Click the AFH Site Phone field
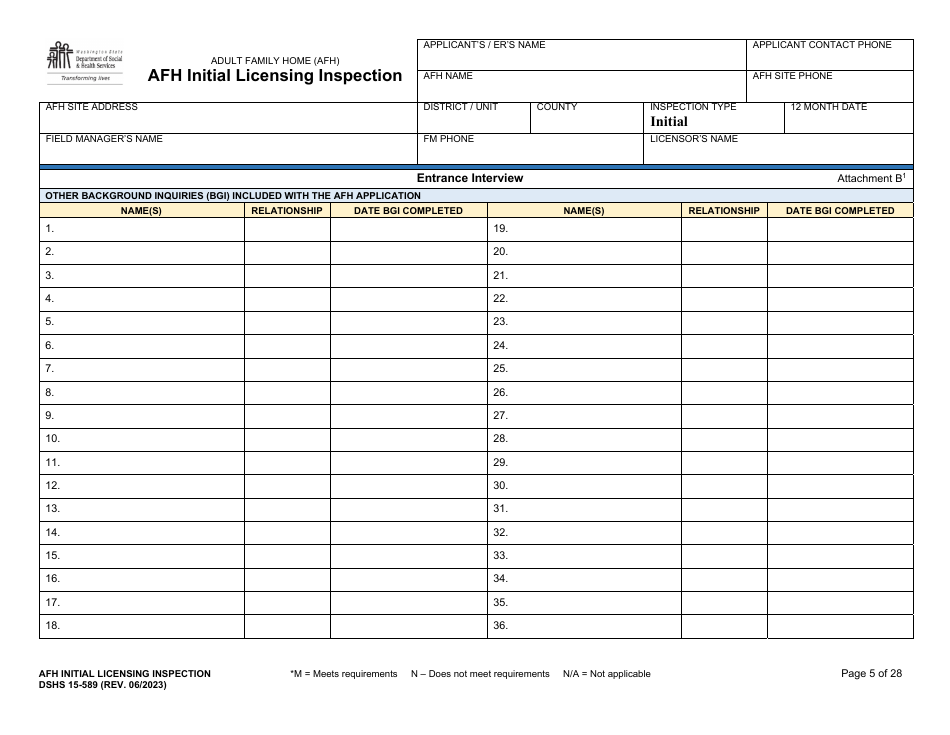 click(830, 83)
